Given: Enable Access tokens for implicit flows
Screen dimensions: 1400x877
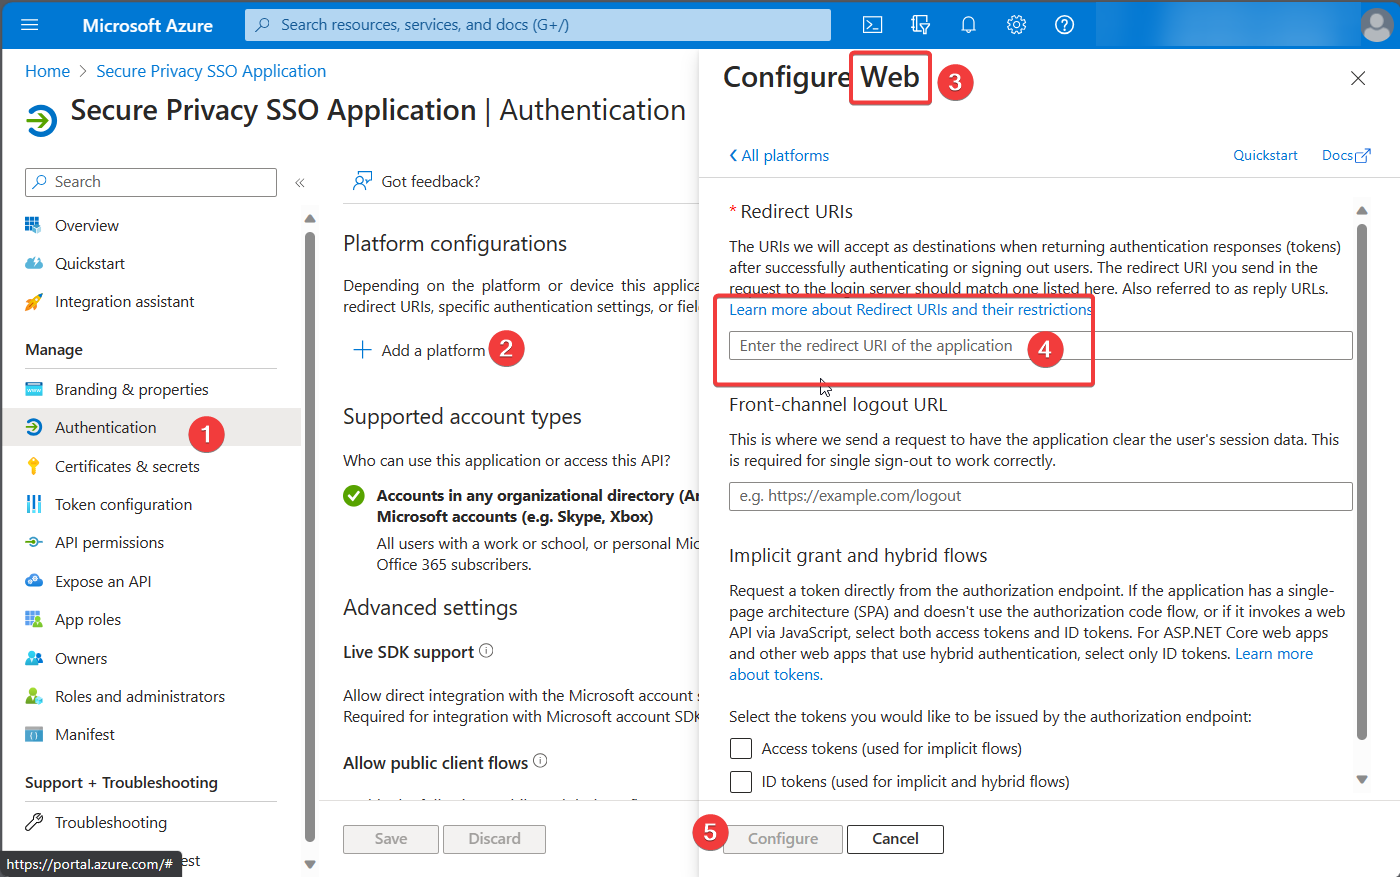Looking at the screenshot, I should [x=740, y=748].
